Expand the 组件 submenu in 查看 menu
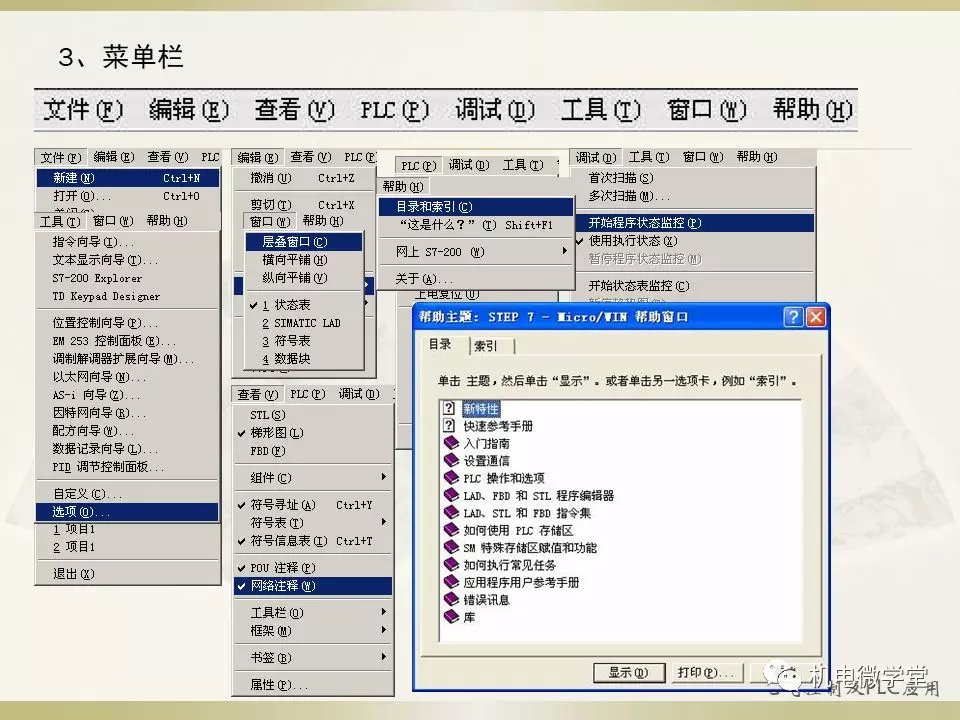The width and height of the screenshot is (960, 720). point(383,478)
